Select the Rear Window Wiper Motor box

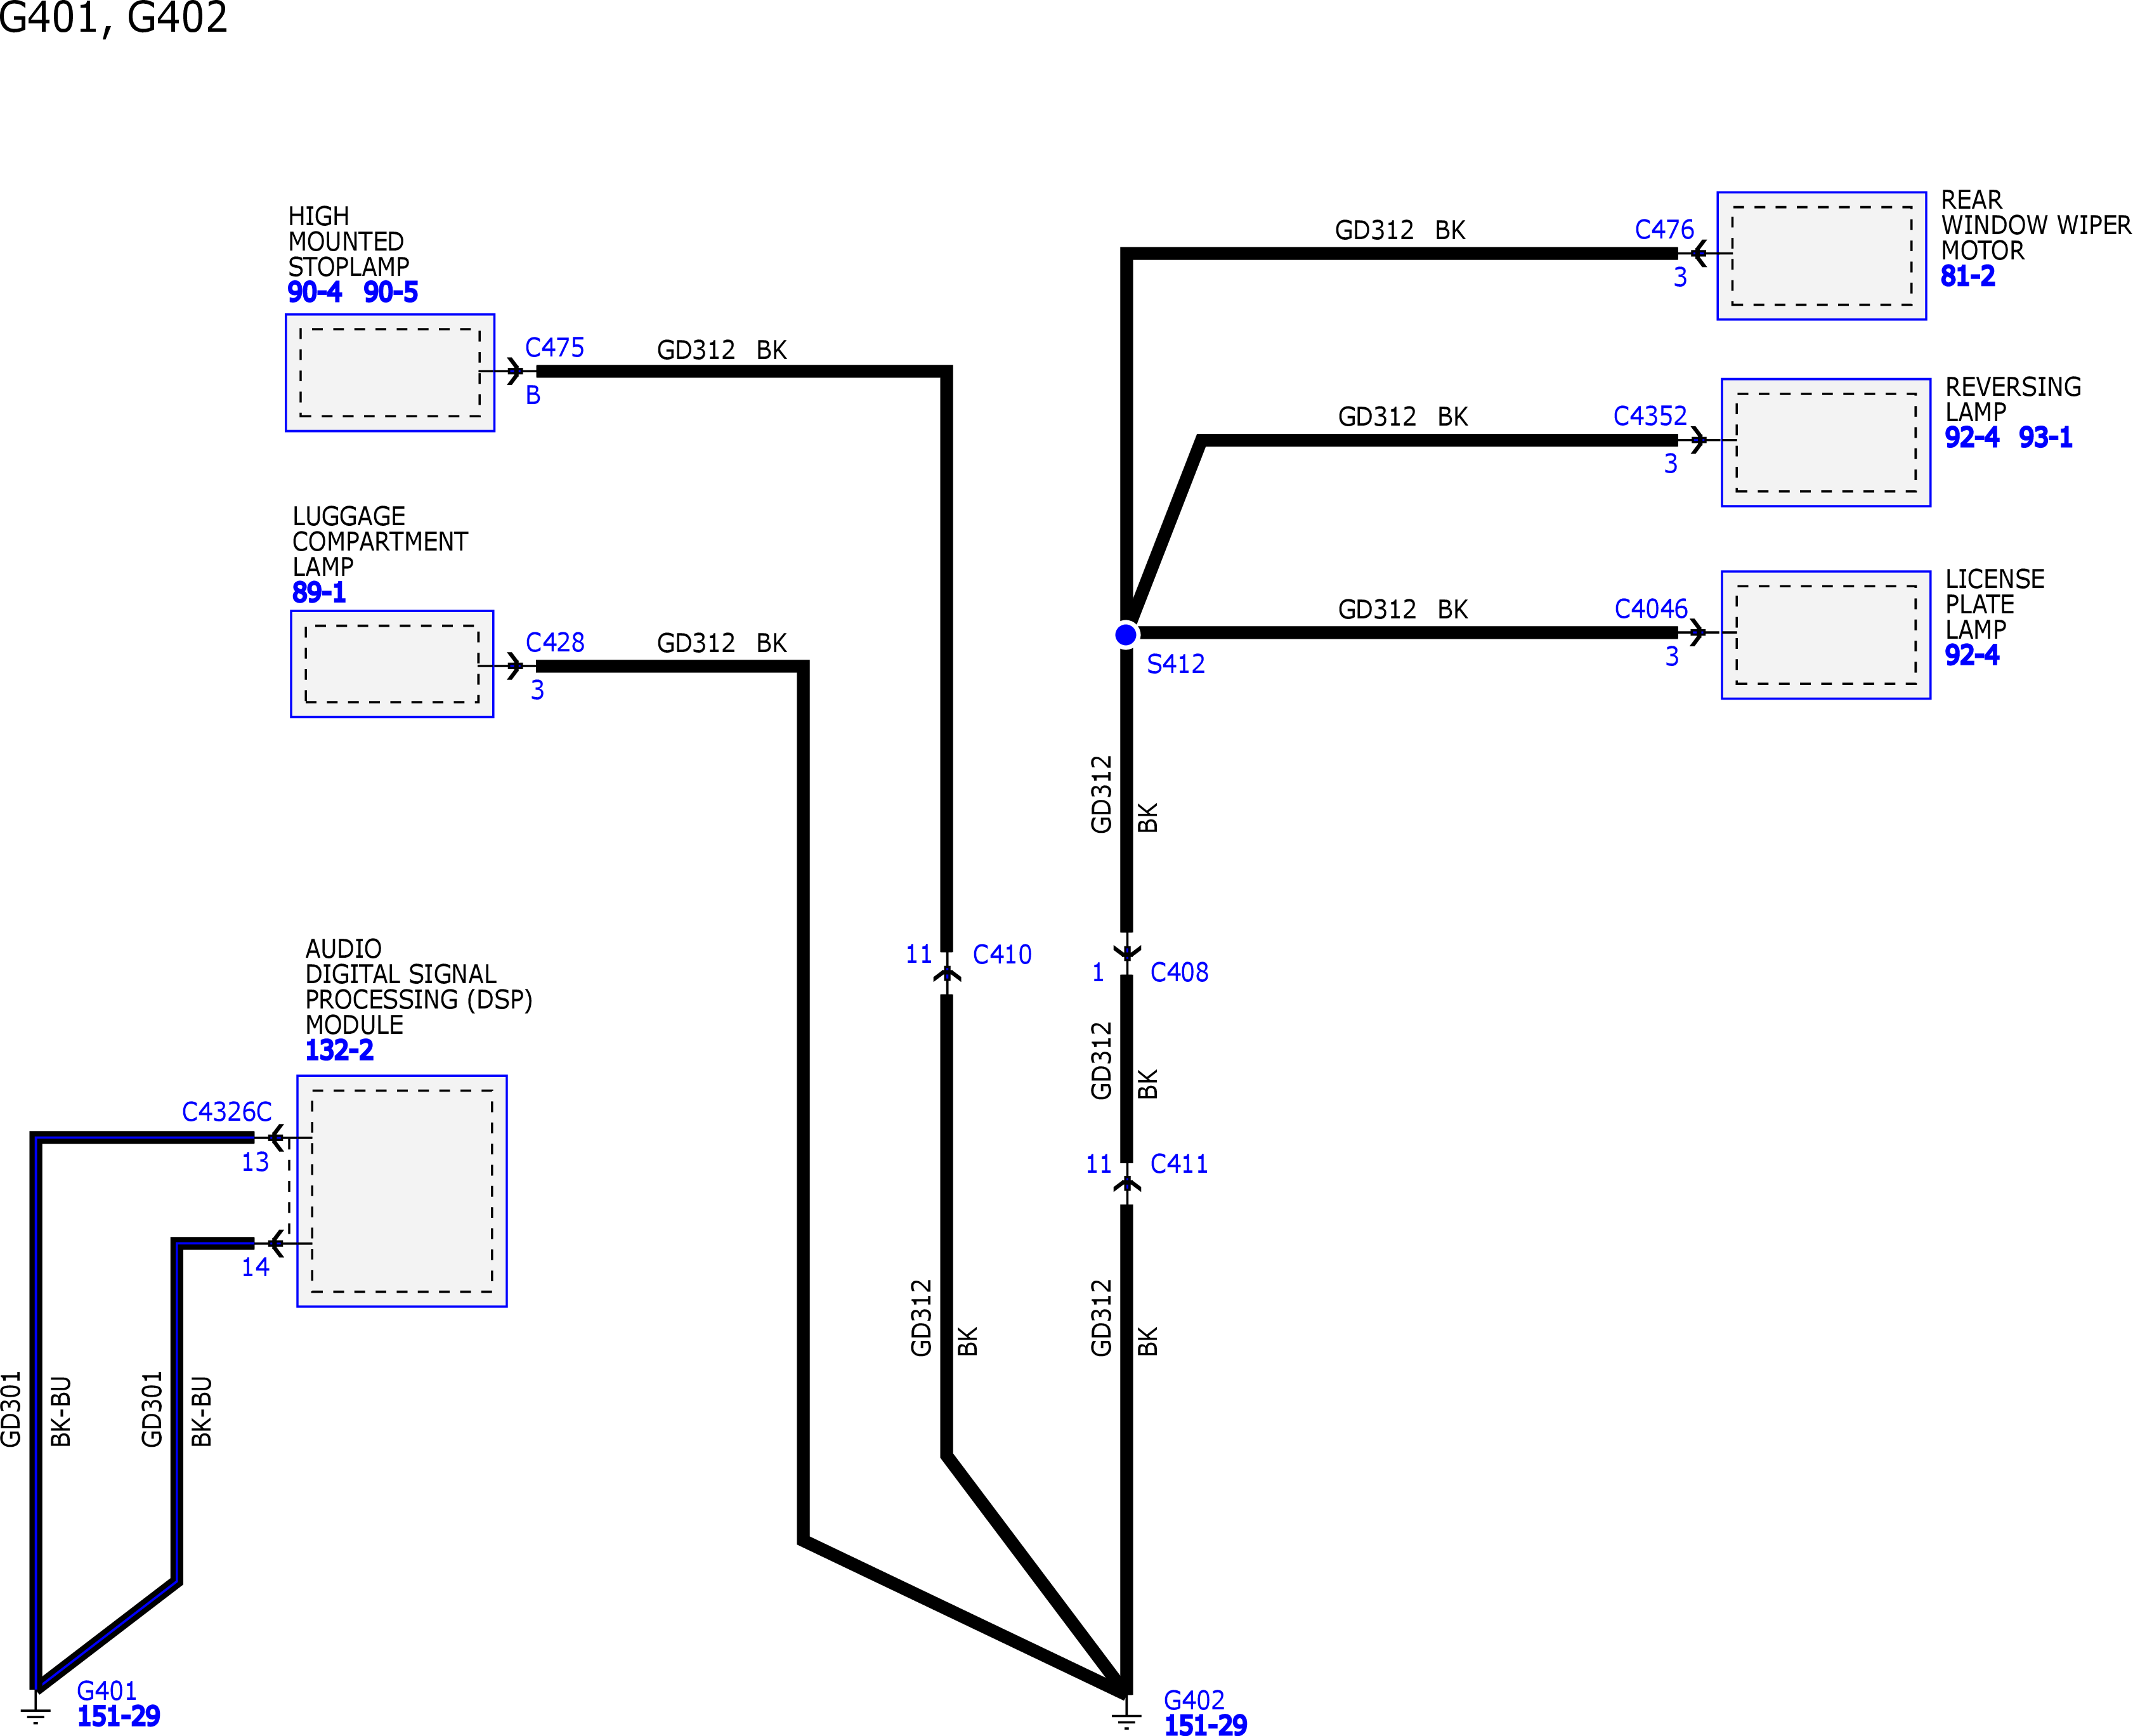click(x=1822, y=256)
